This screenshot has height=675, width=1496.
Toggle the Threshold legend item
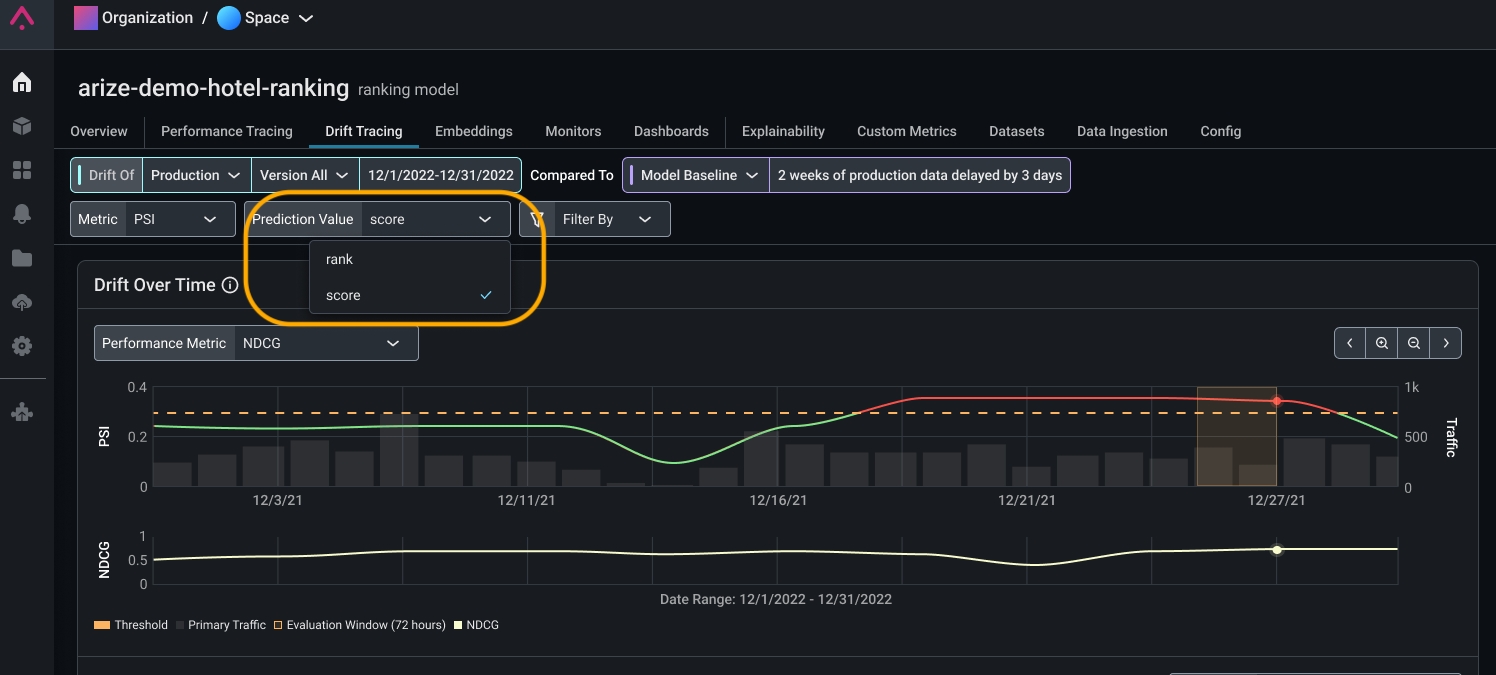click(131, 625)
